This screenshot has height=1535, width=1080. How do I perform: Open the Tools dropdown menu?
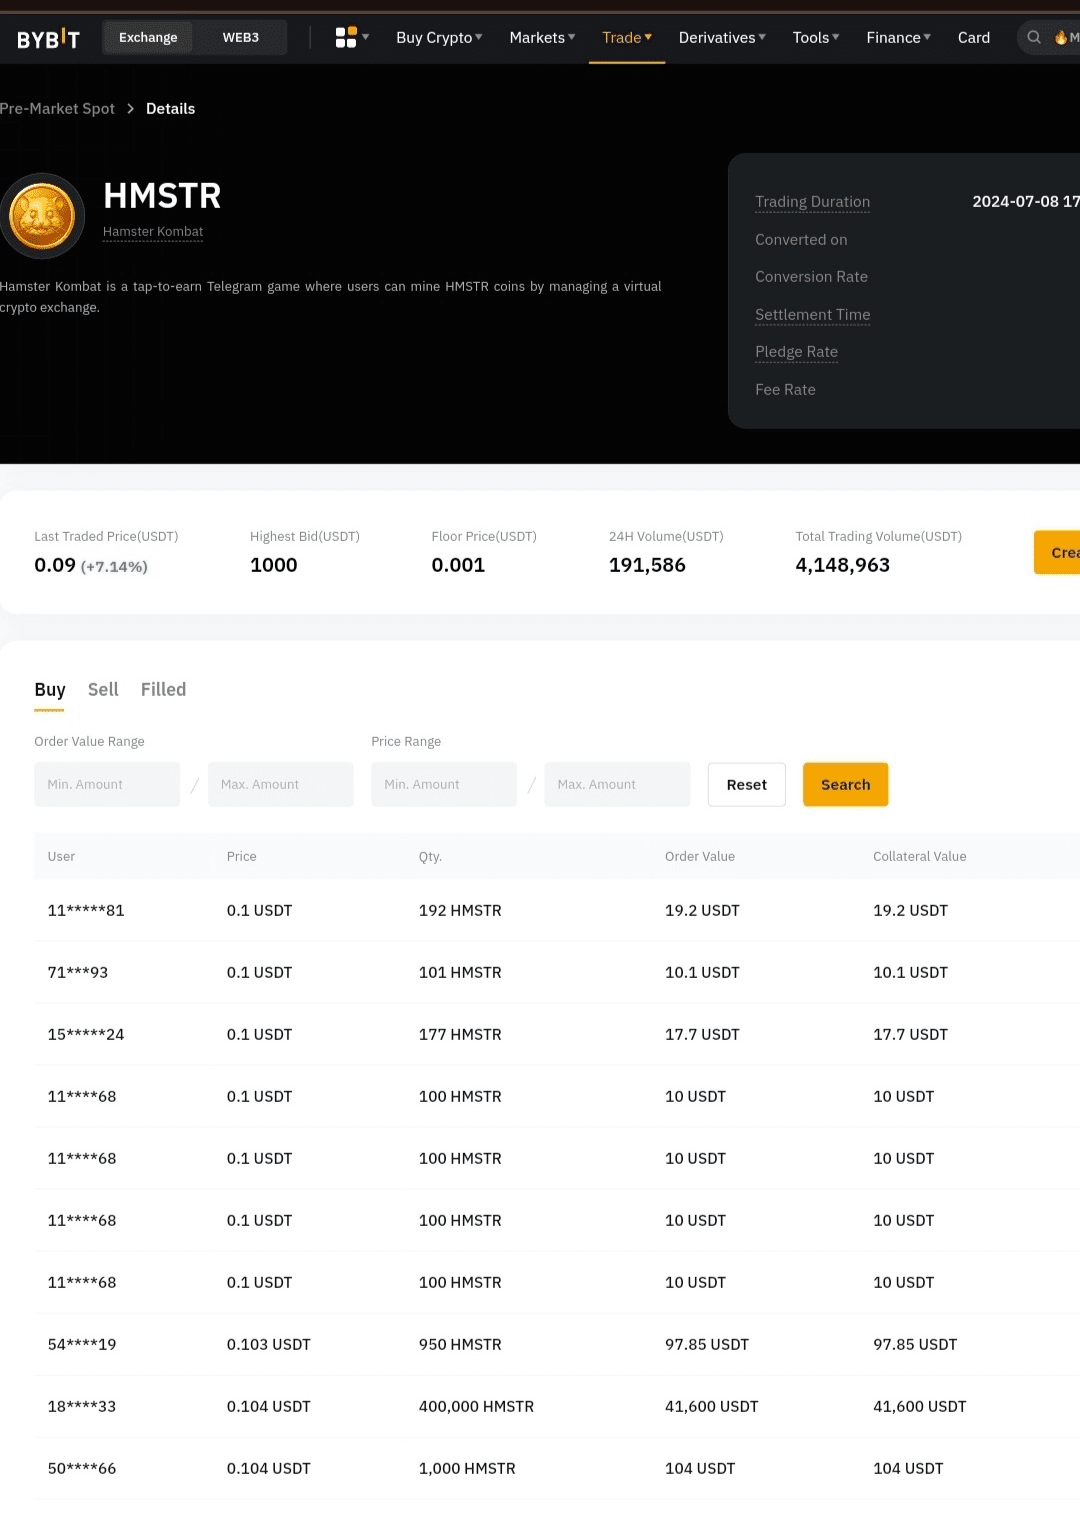(815, 38)
